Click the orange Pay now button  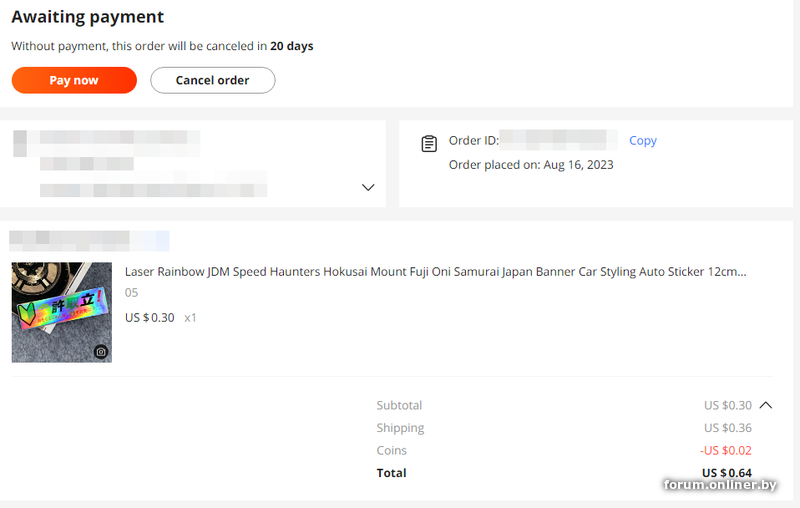(x=74, y=80)
